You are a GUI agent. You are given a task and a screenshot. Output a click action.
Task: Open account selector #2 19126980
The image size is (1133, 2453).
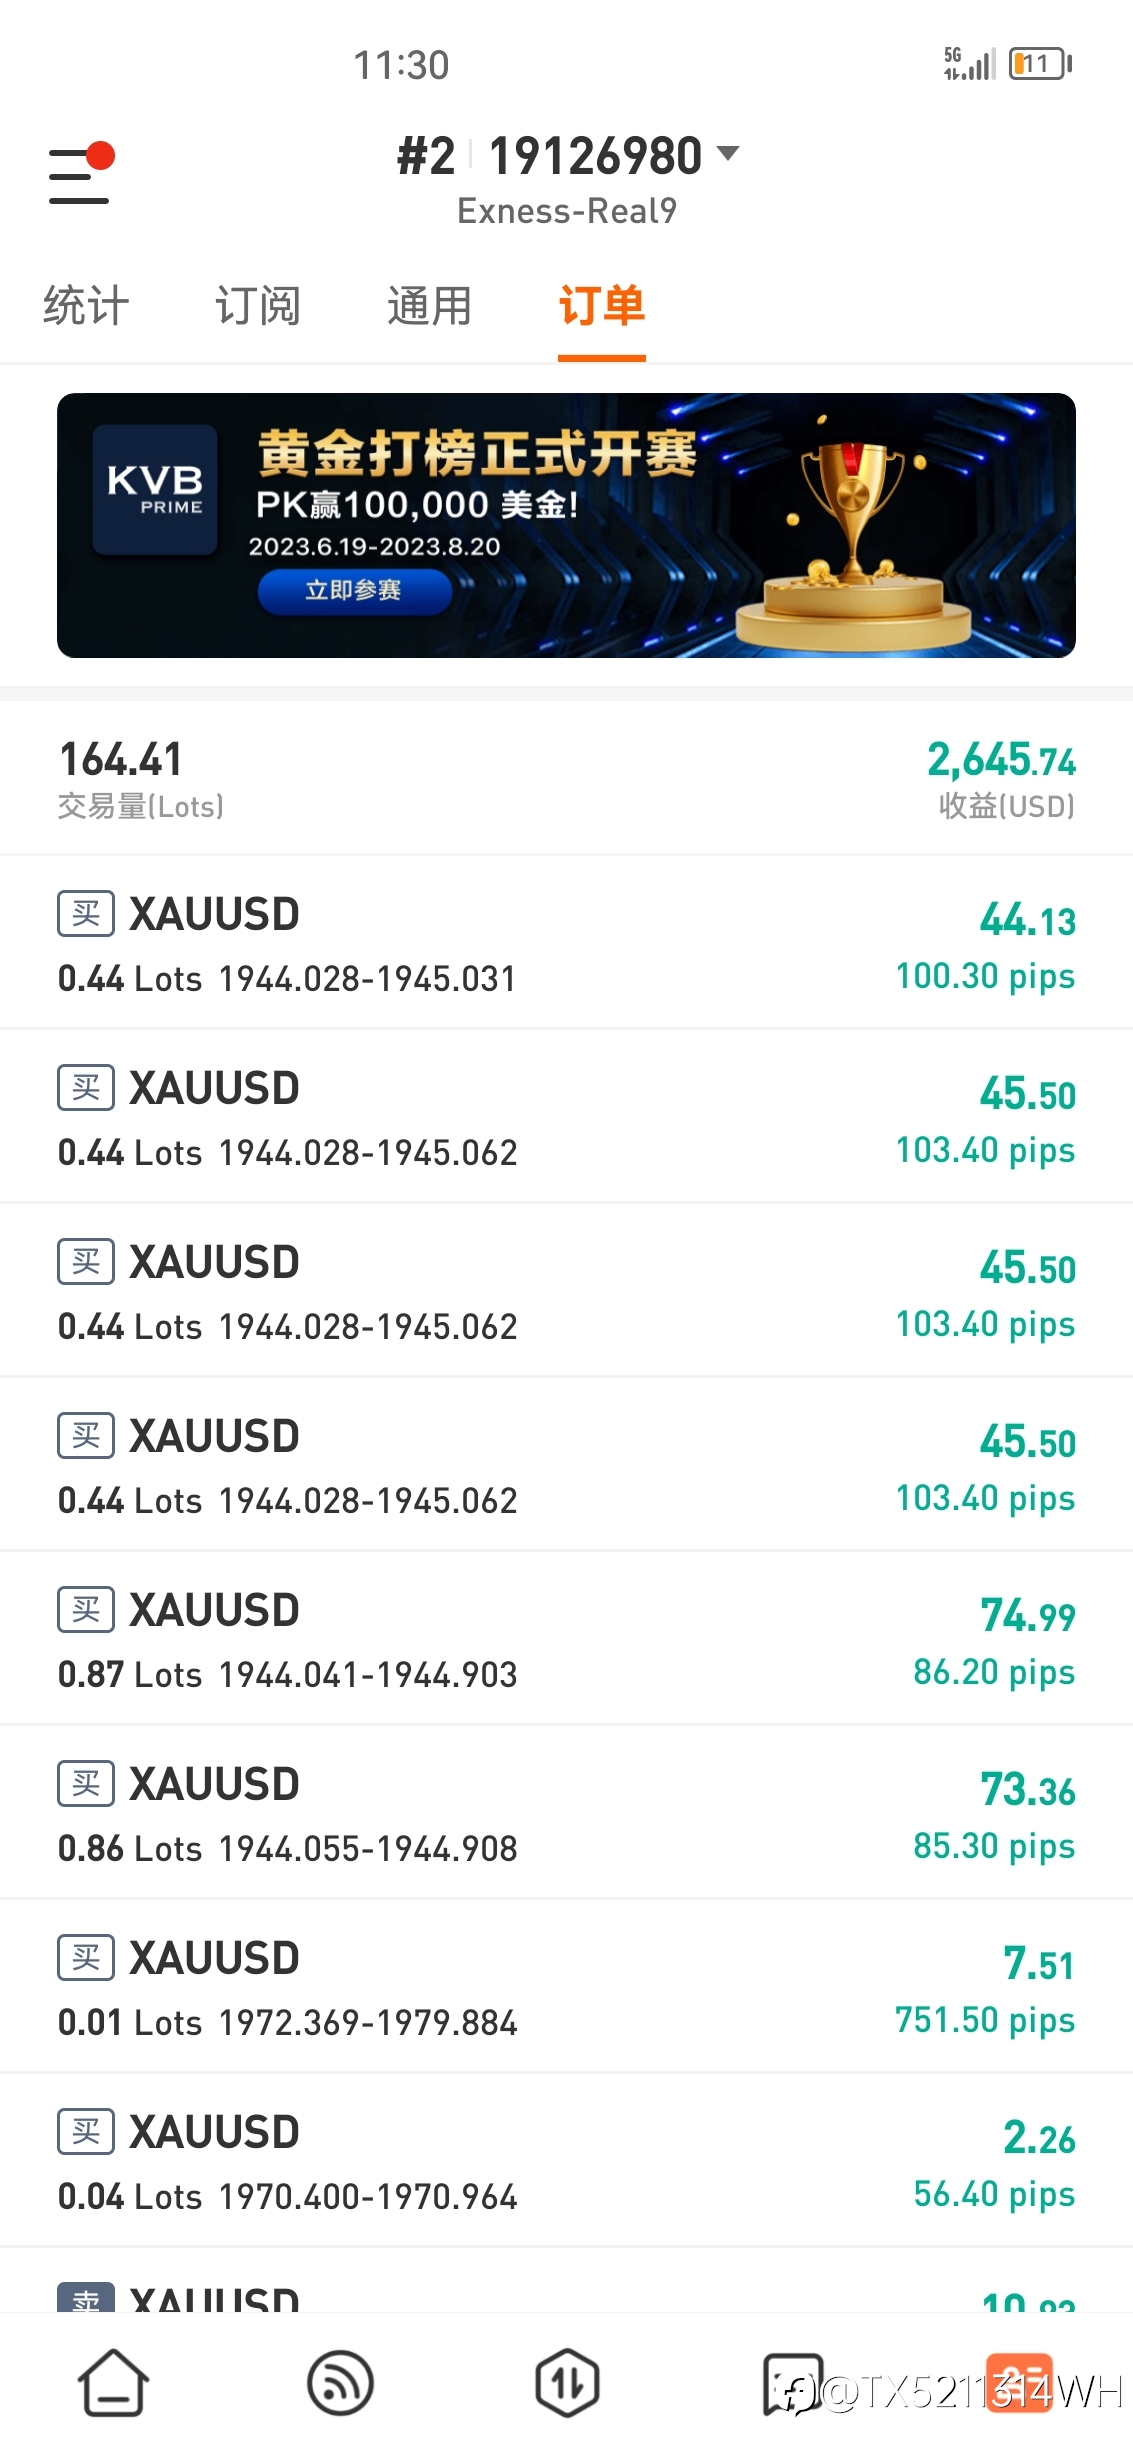click(567, 156)
